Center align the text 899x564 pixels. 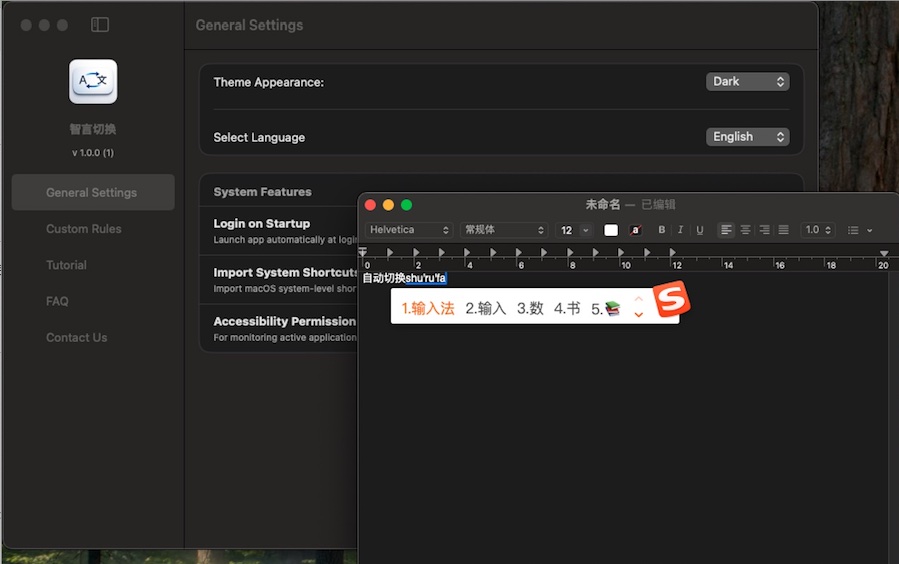(x=745, y=230)
